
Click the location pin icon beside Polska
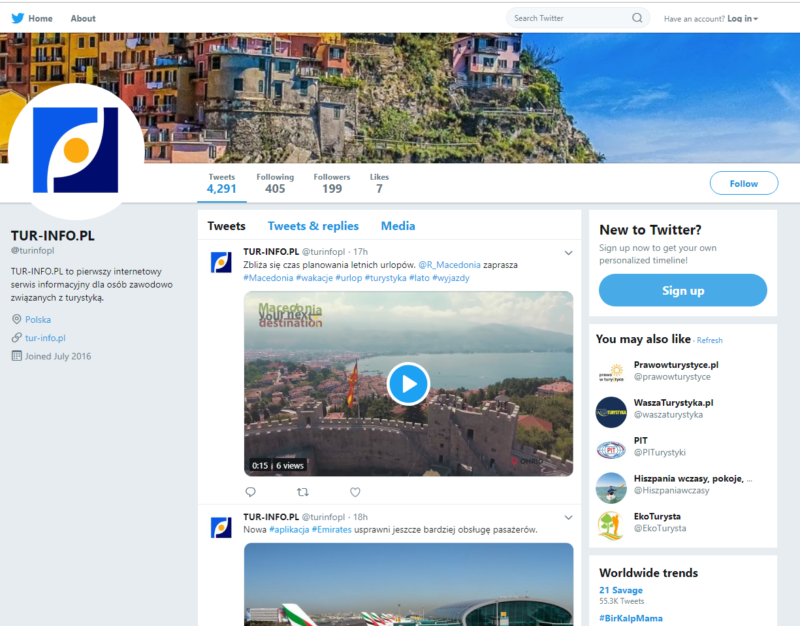pos(16,319)
